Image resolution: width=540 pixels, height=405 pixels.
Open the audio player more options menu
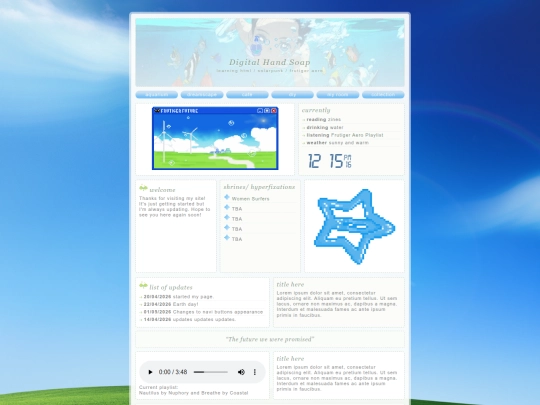coord(255,372)
